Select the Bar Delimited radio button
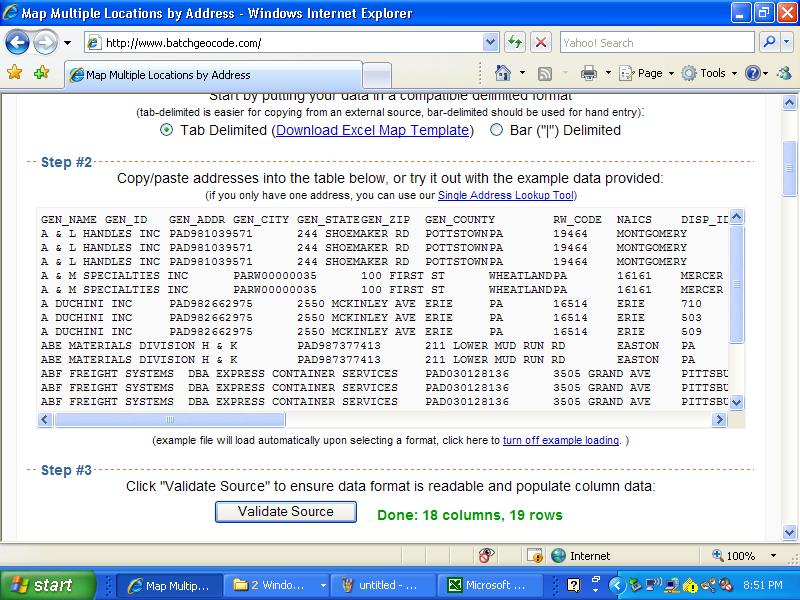 496,130
